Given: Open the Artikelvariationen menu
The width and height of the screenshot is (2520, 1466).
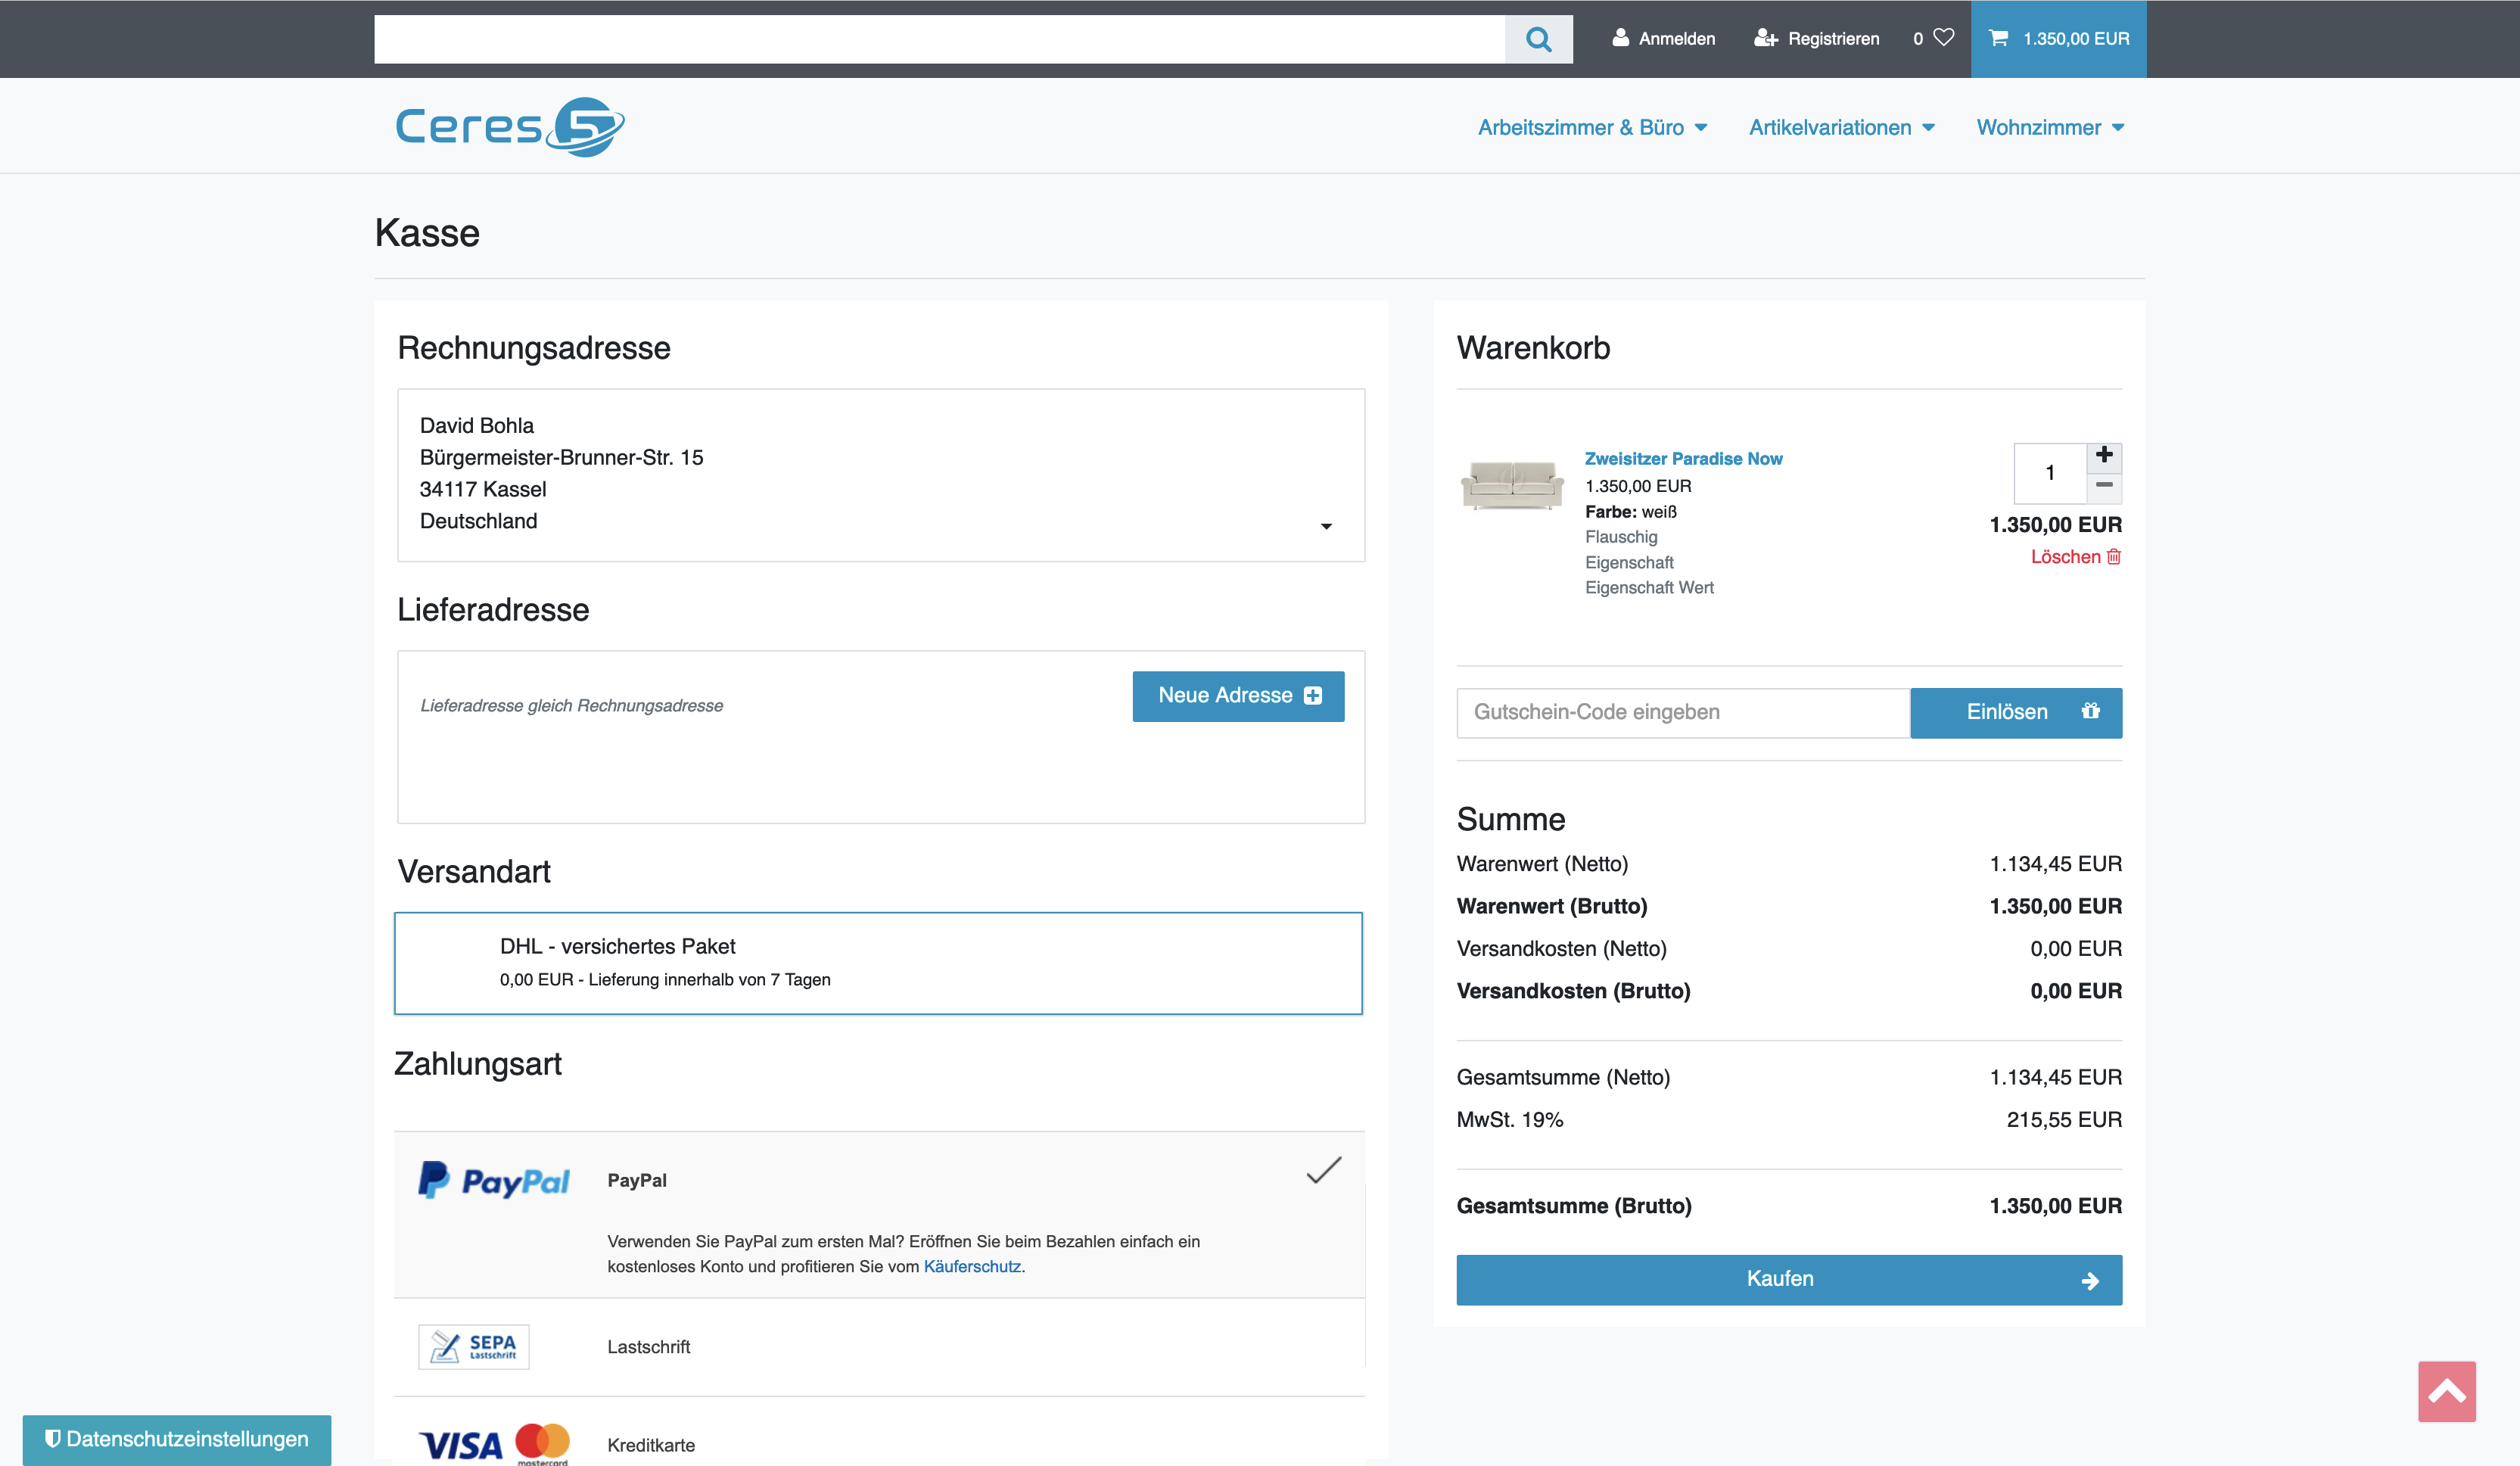Looking at the screenshot, I should coord(1841,128).
